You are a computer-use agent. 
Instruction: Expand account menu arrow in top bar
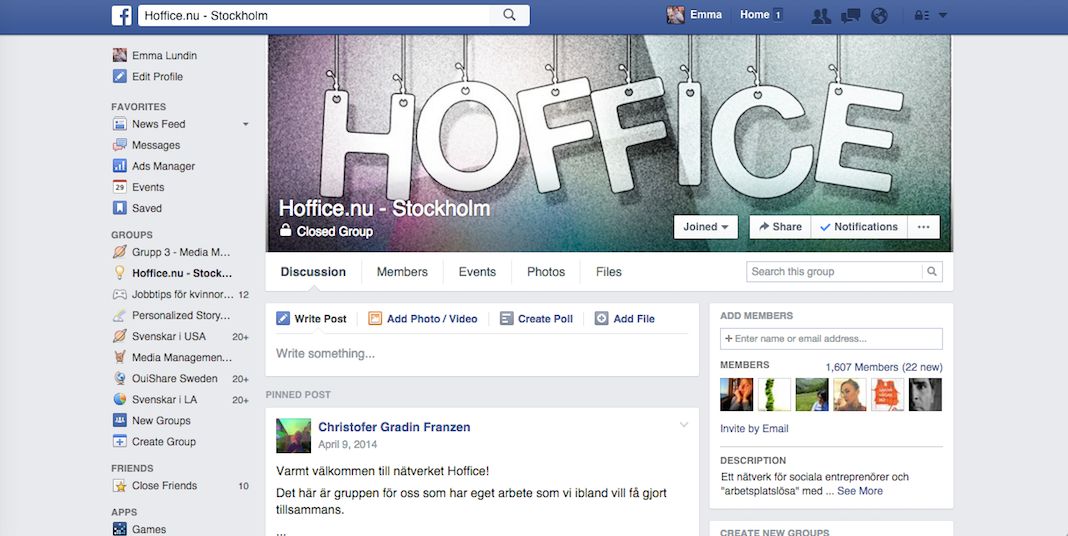coord(943,16)
